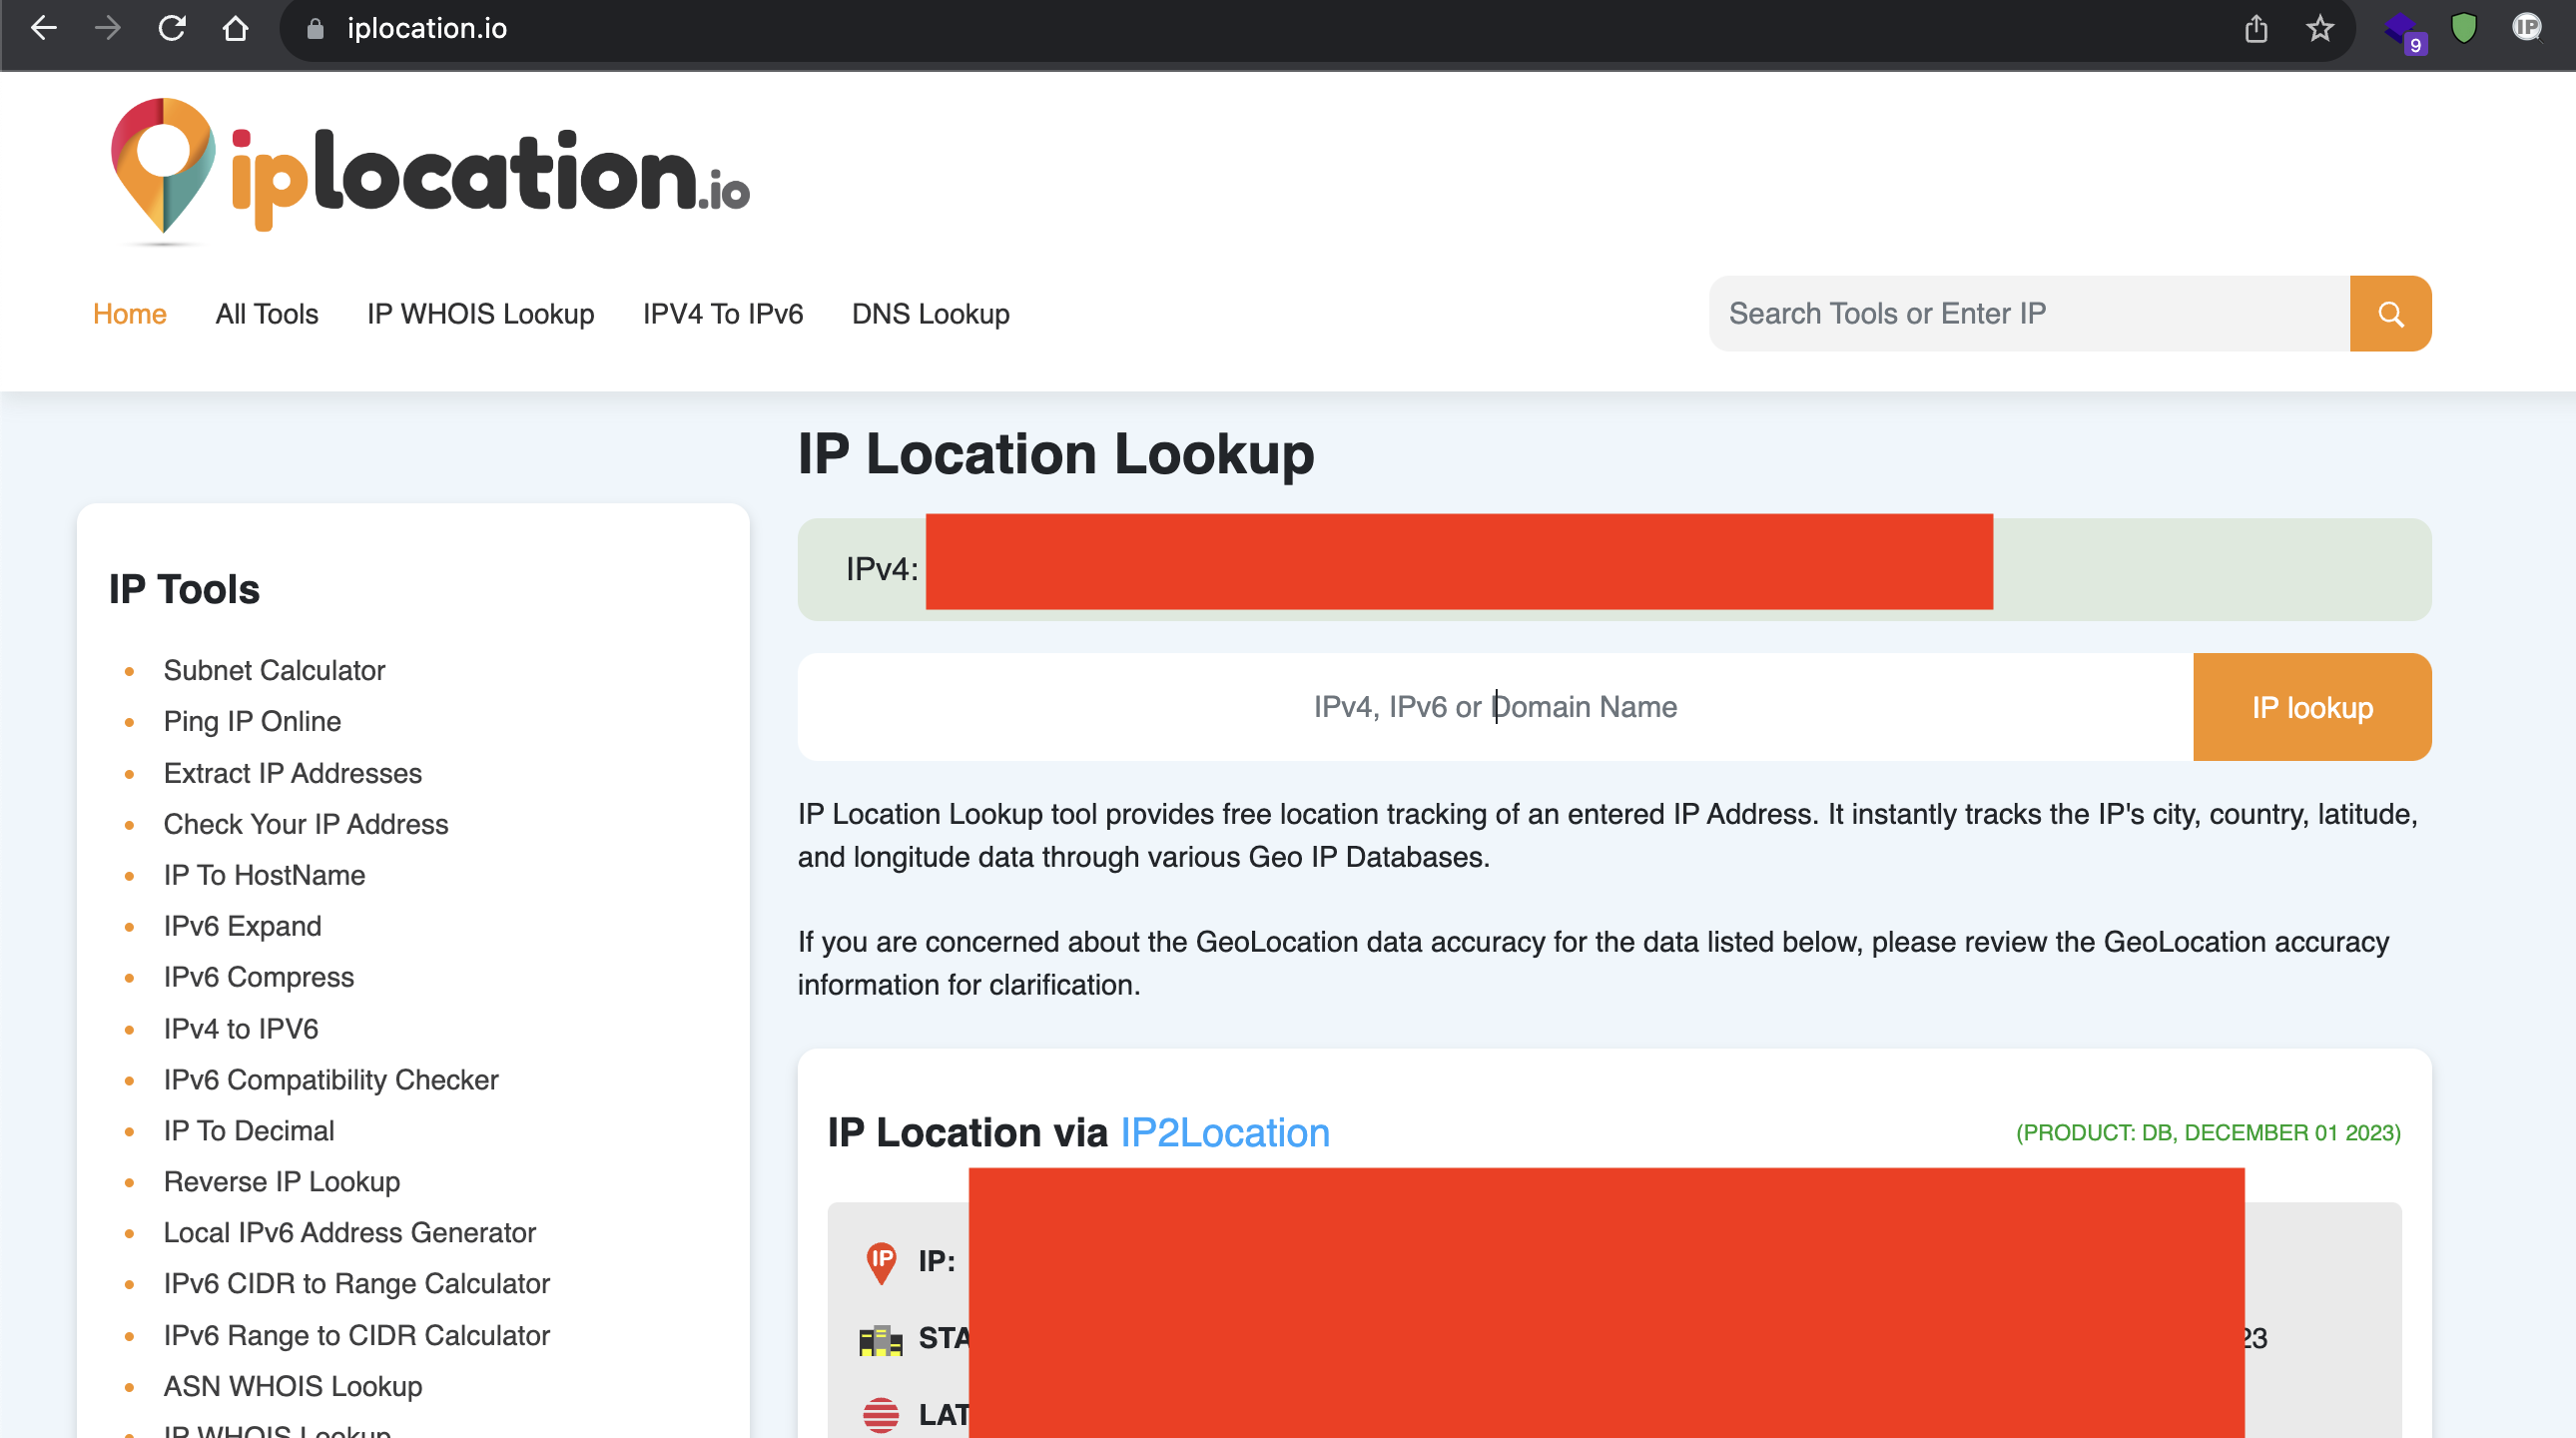The width and height of the screenshot is (2576, 1438).
Task: Select the address bar URL iplocation.io
Action: tap(427, 29)
